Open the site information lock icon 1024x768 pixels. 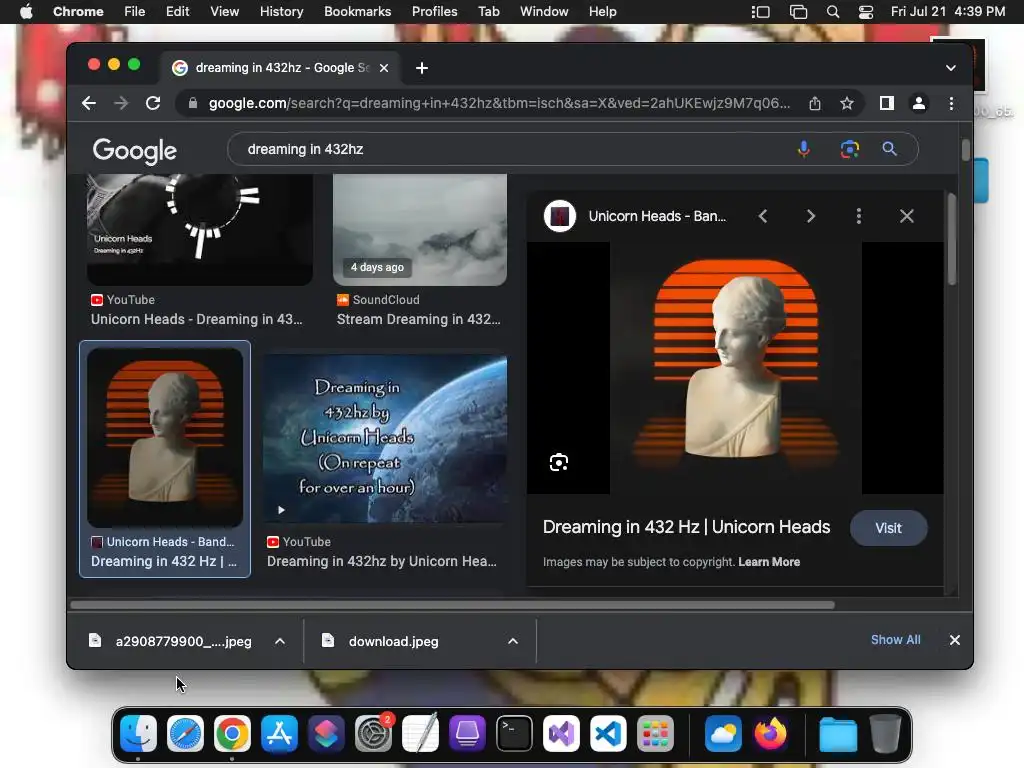pos(193,103)
